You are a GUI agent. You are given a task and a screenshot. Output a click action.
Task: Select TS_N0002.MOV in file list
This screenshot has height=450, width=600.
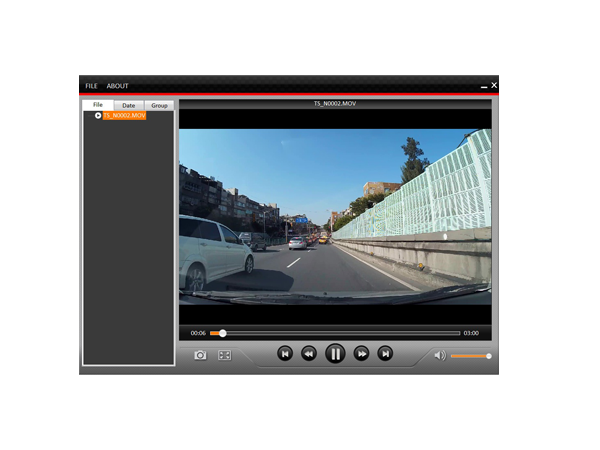[x=124, y=116]
